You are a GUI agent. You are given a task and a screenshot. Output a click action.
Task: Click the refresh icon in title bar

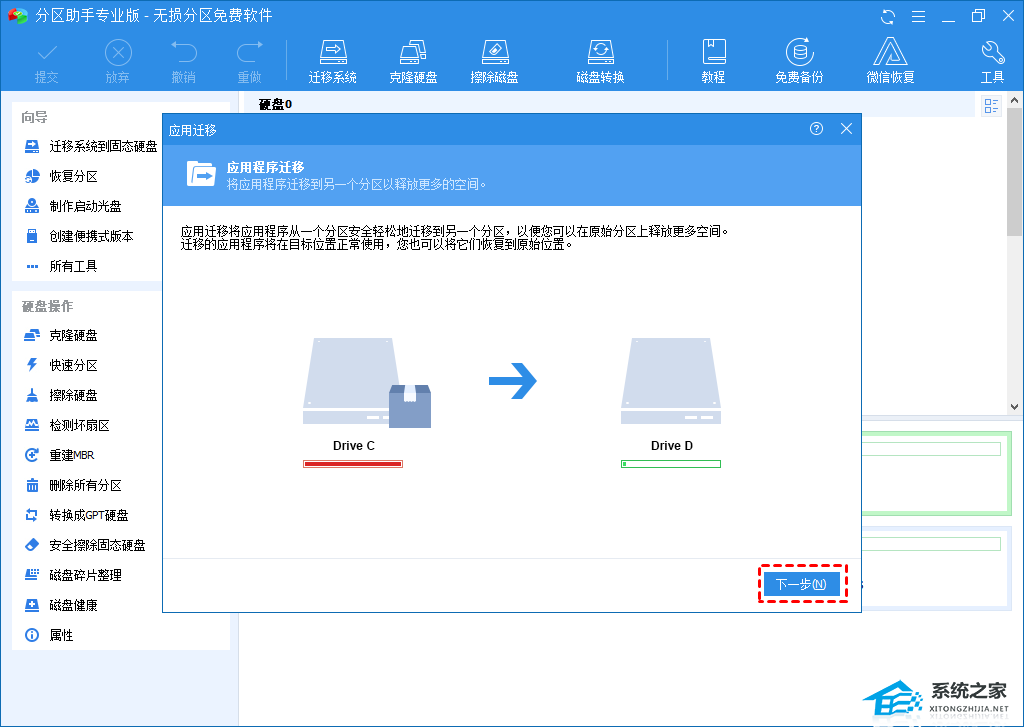(x=888, y=16)
